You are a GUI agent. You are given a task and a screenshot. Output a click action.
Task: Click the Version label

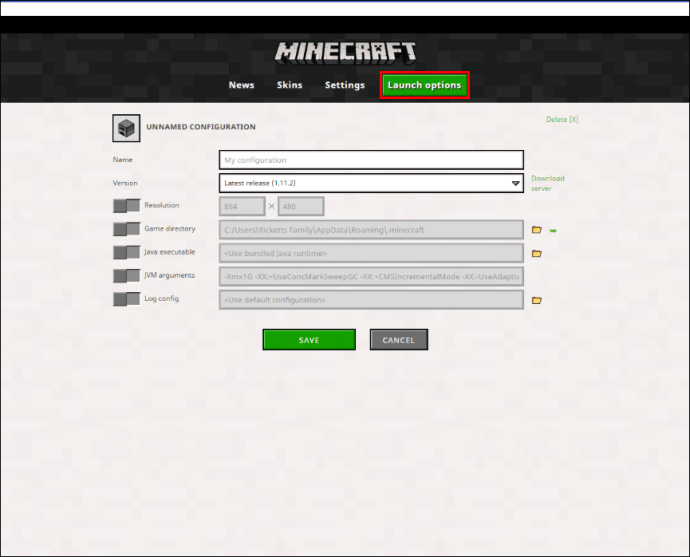pyautogui.click(x=125, y=183)
